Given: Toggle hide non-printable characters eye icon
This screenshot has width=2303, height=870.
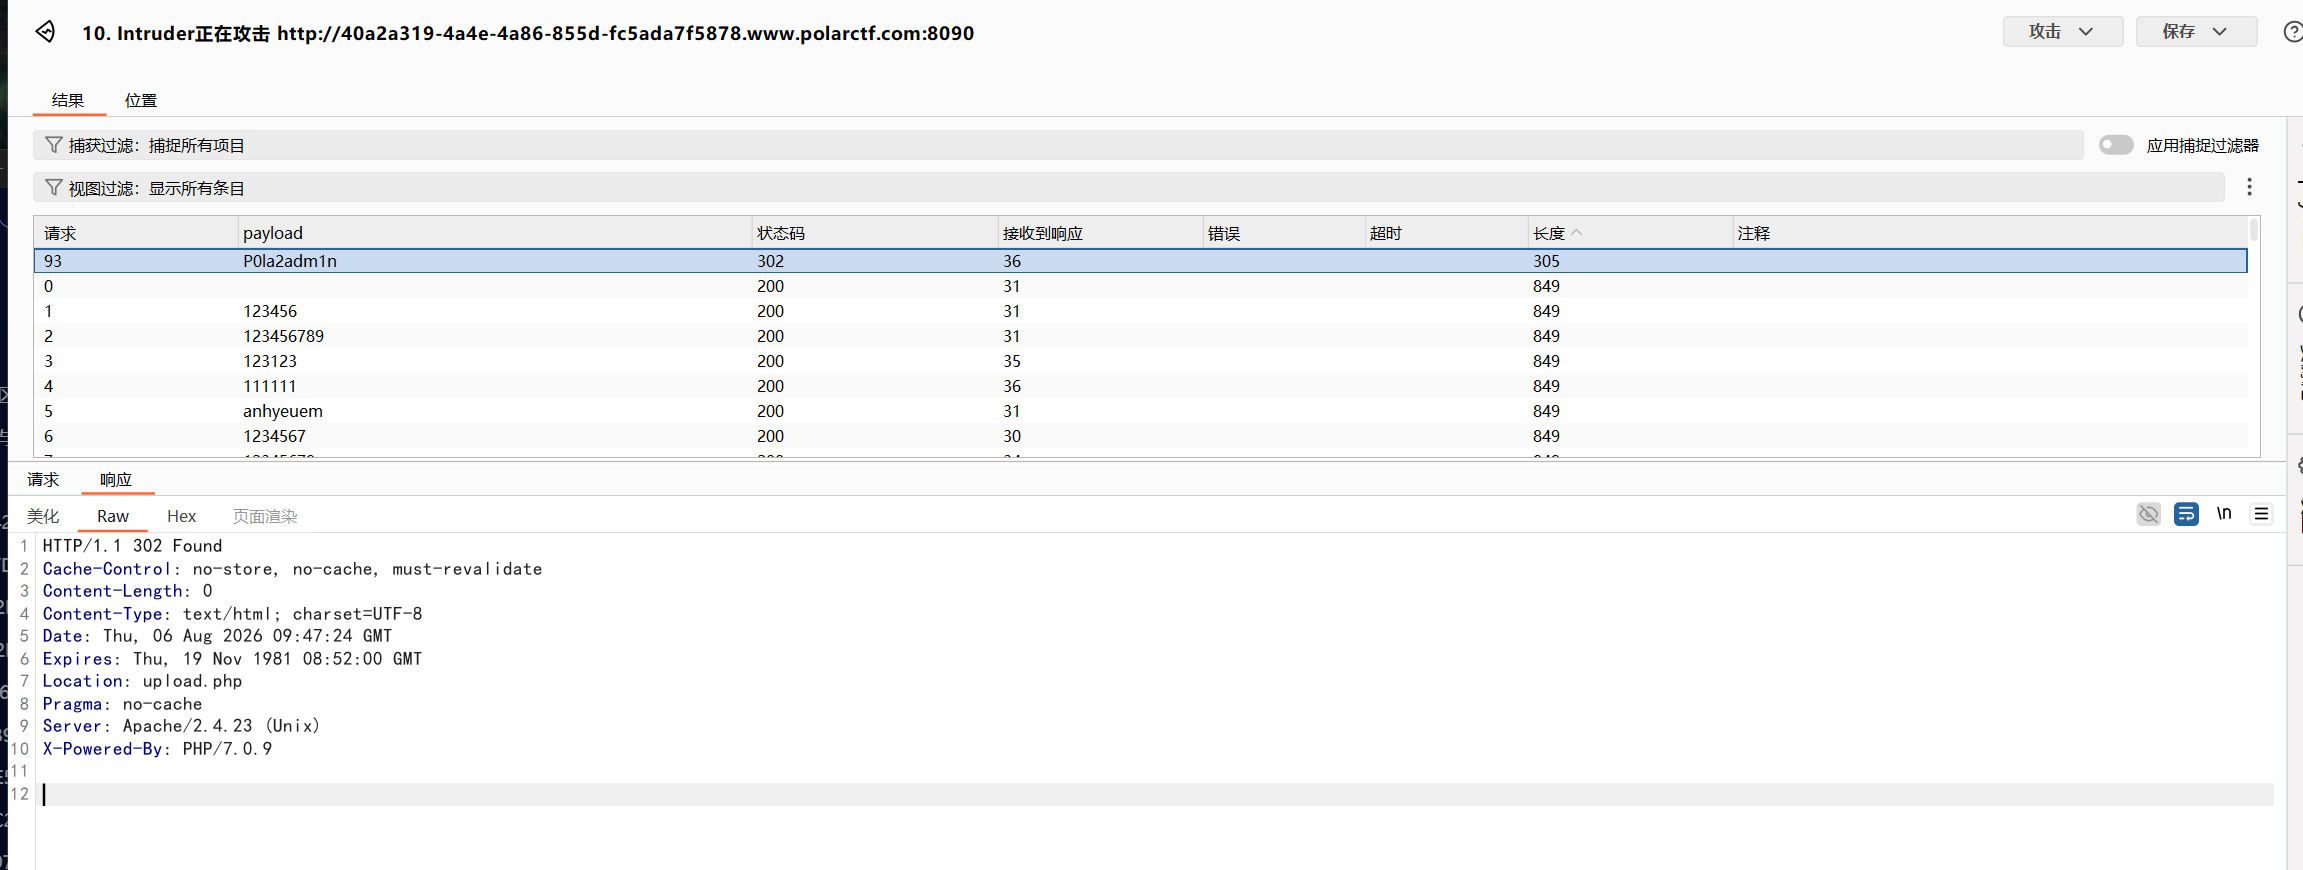Looking at the screenshot, I should (2148, 514).
